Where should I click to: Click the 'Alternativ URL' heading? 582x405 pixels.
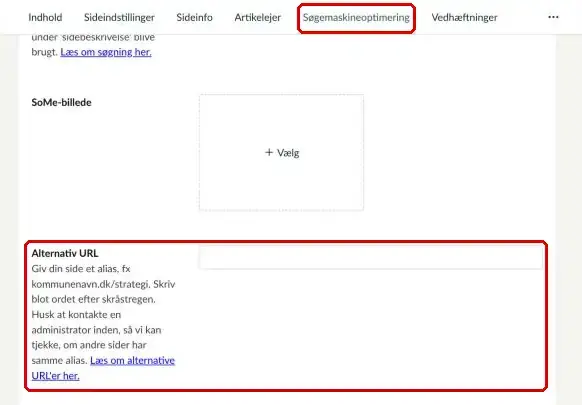(x=65, y=253)
